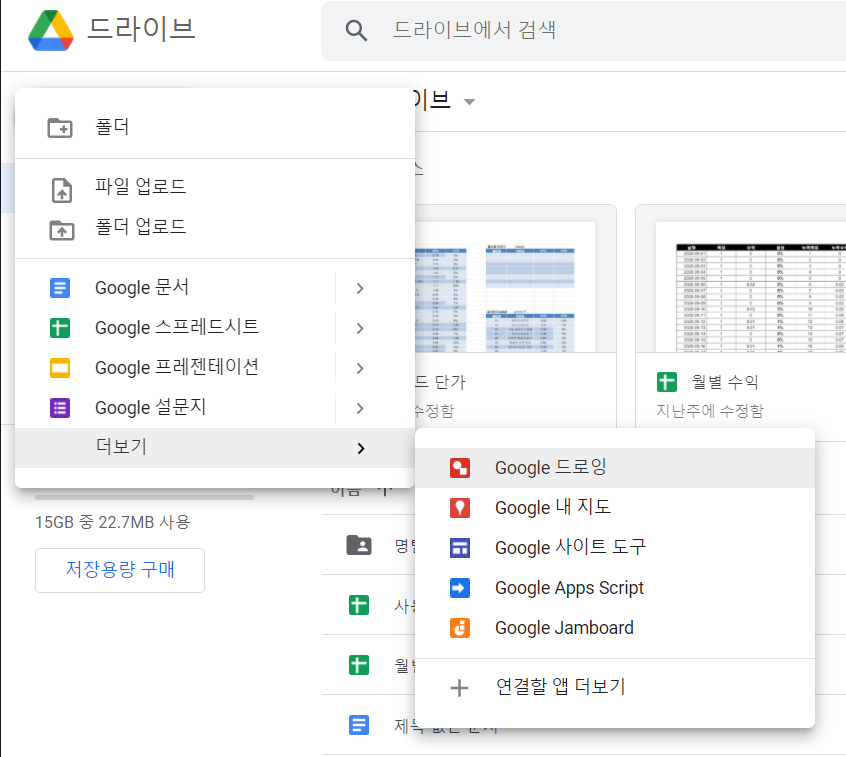Expand the Google 프레젠테이션 submenu arrow
846x757 pixels.
[360, 369]
